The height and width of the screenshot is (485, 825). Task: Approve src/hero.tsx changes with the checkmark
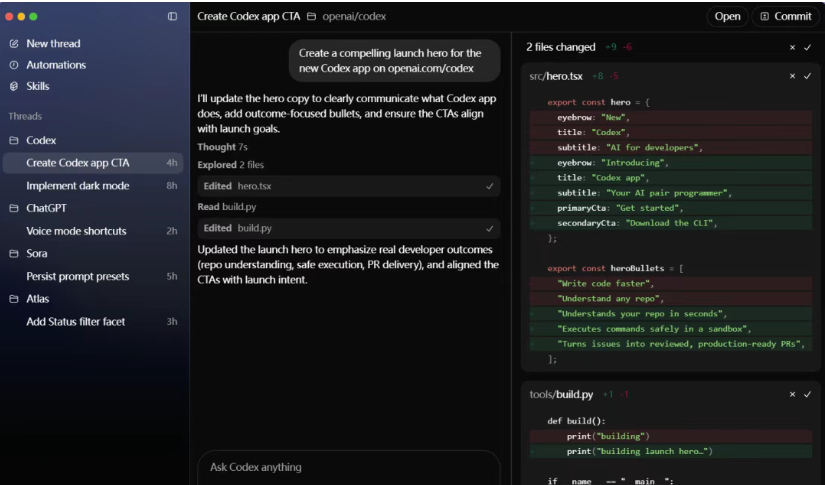(807, 76)
